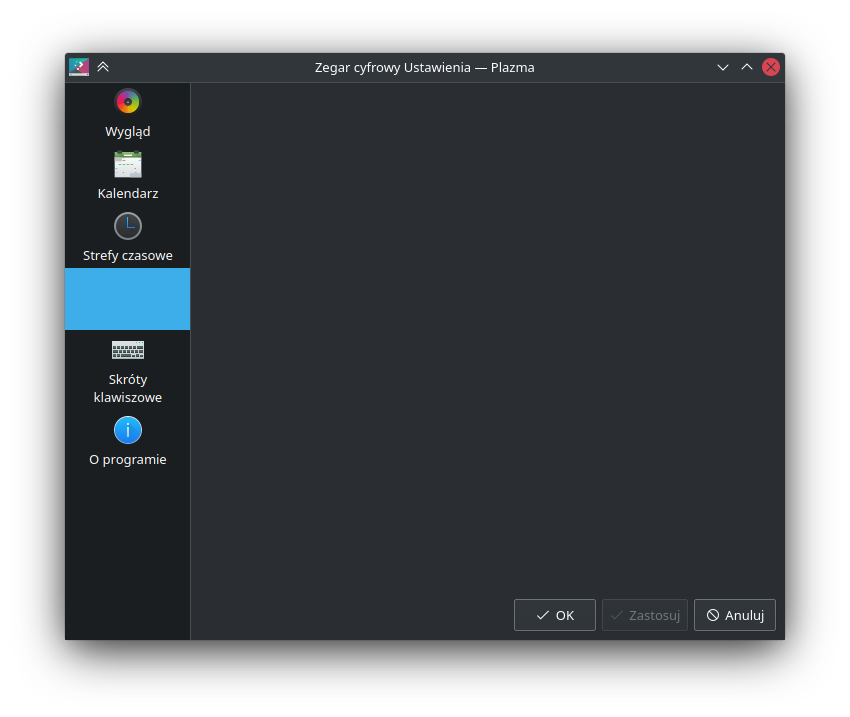Open the Wygląd settings page label

(127, 132)
